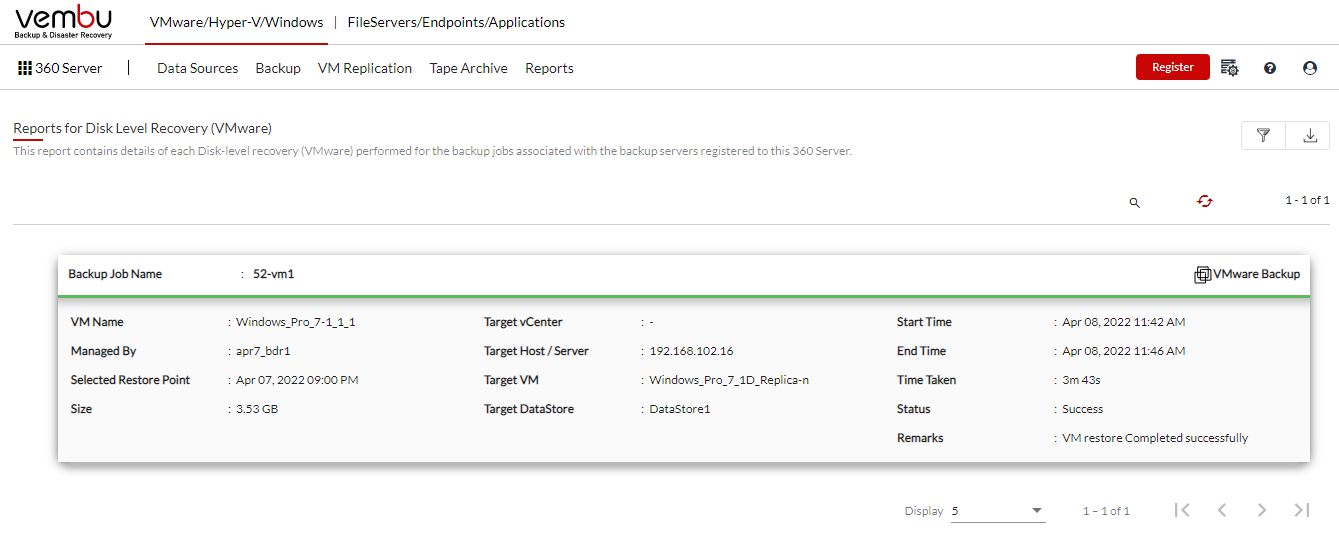Download the Disk Level Recovery report
Viewport: 1339px width, 552px height.
click(x=1309, y=135)
